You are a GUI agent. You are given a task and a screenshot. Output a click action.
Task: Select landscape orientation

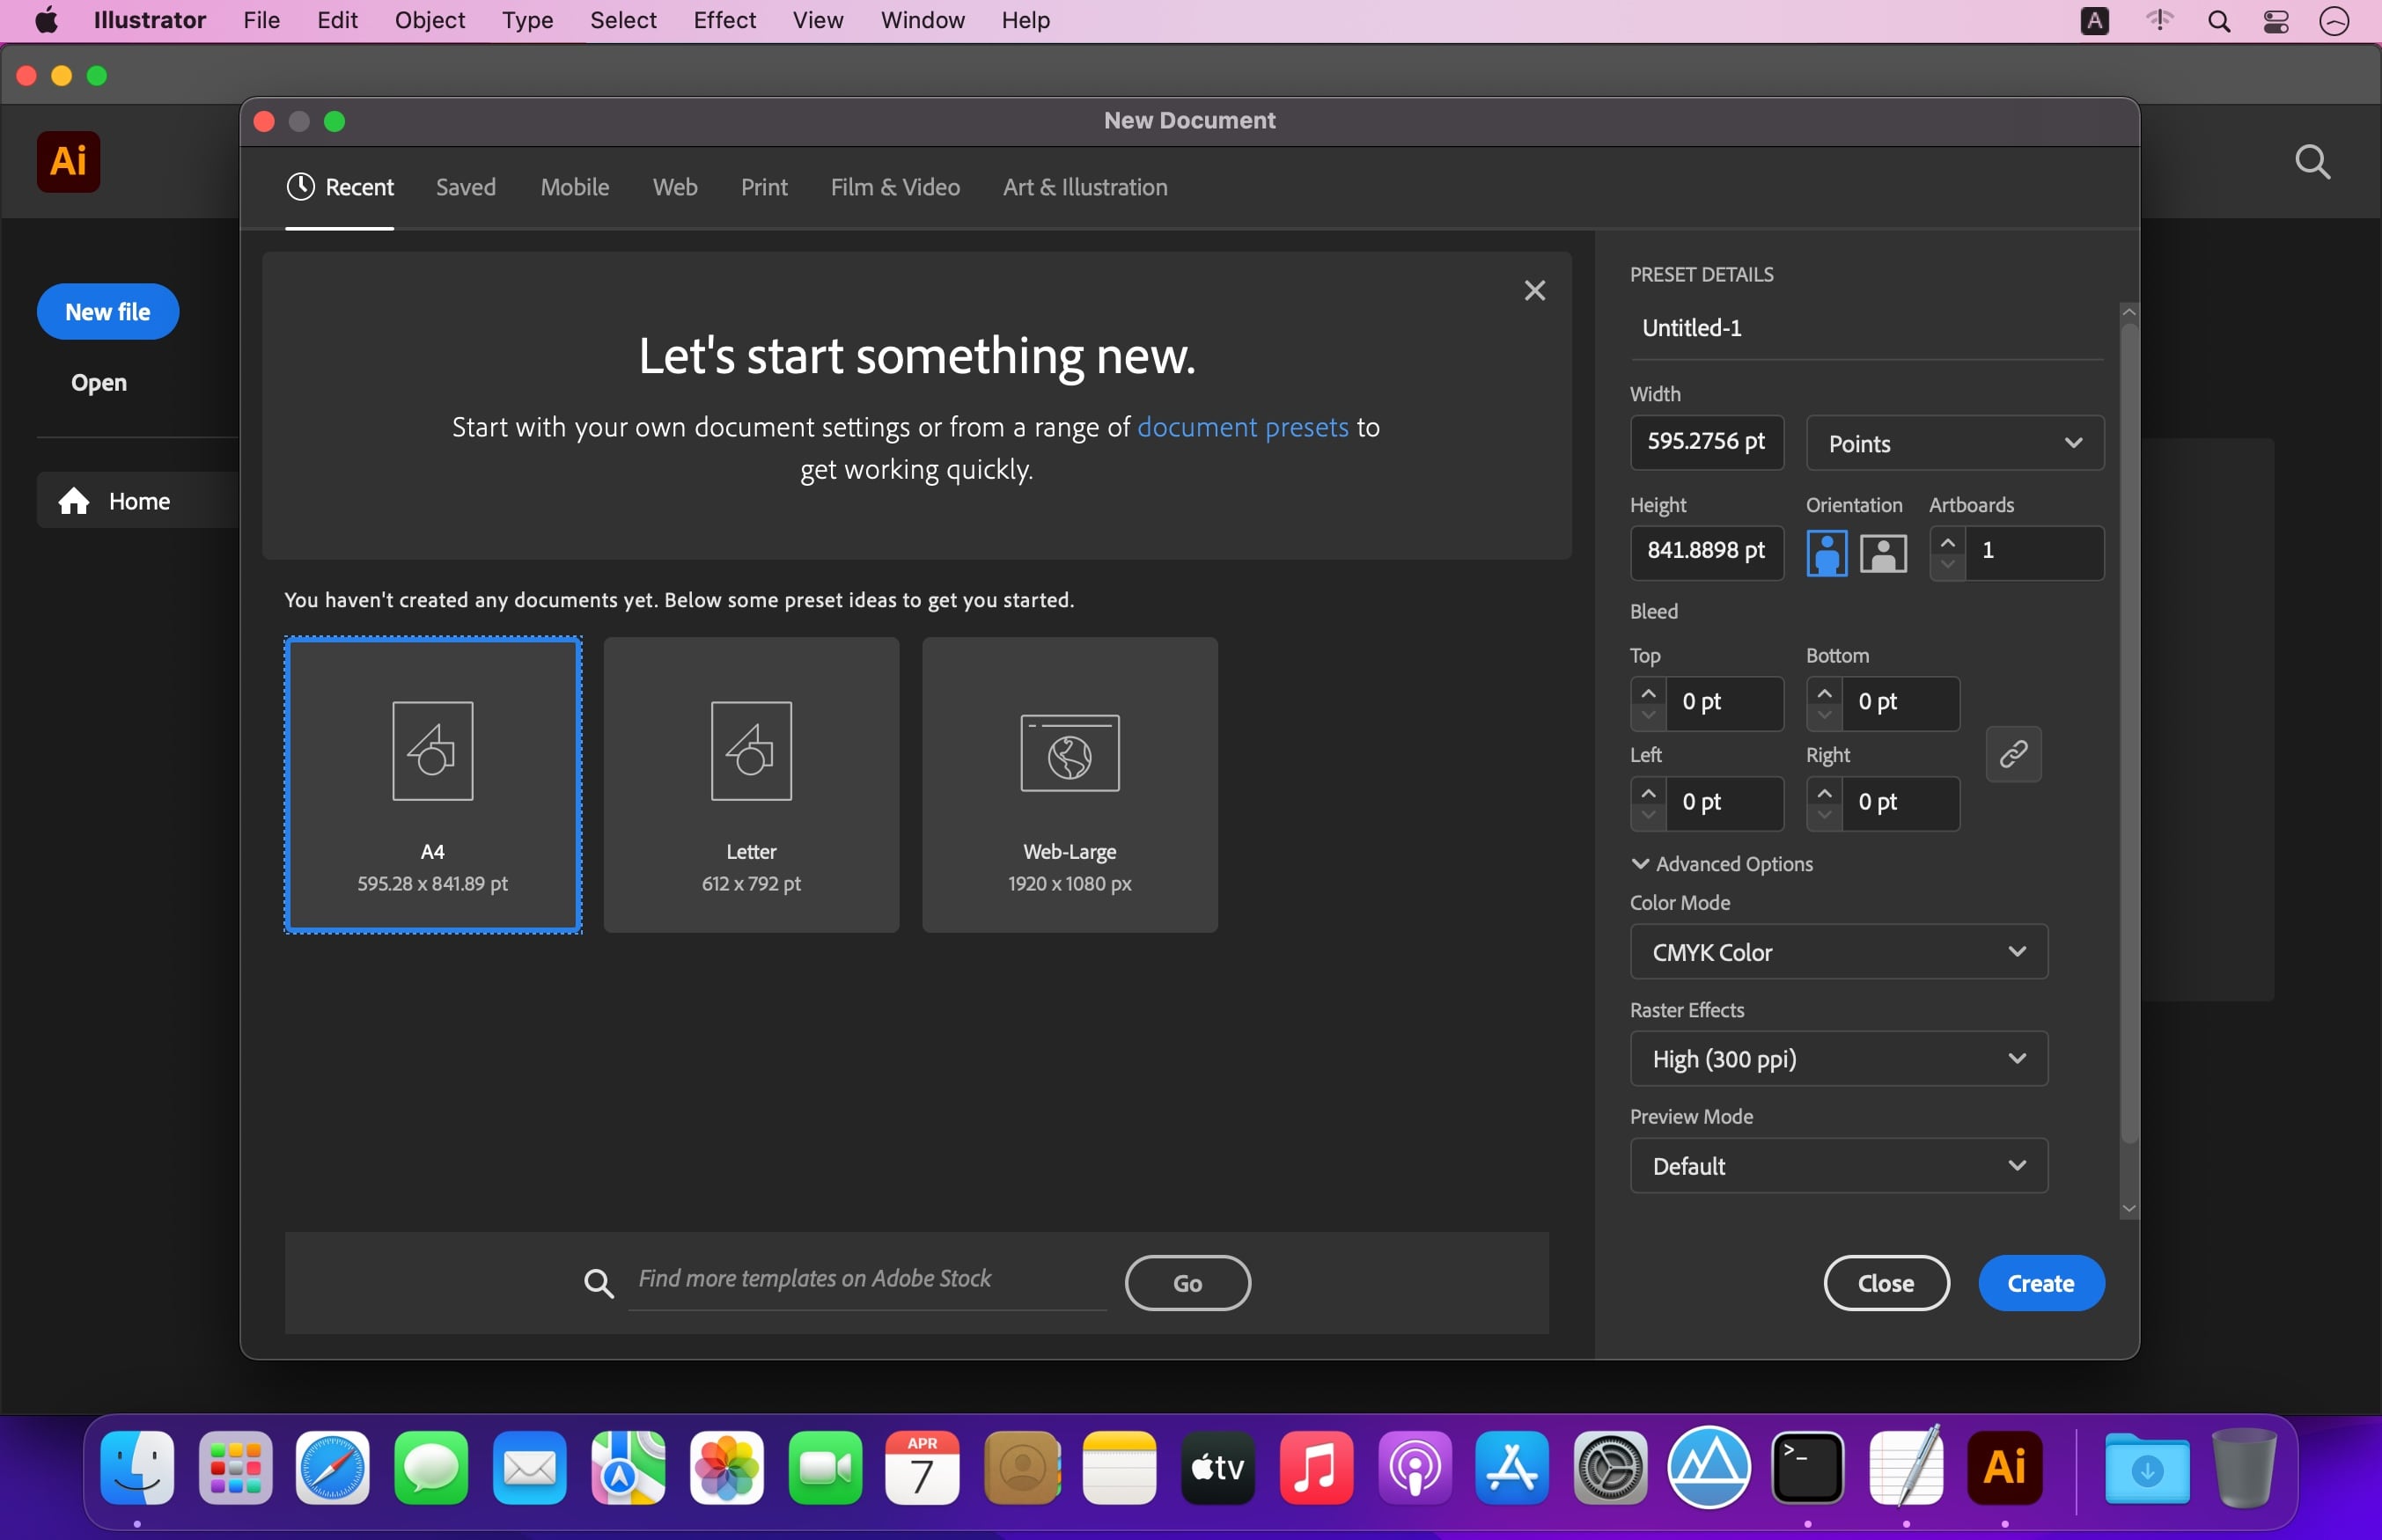pos(1883,553)
